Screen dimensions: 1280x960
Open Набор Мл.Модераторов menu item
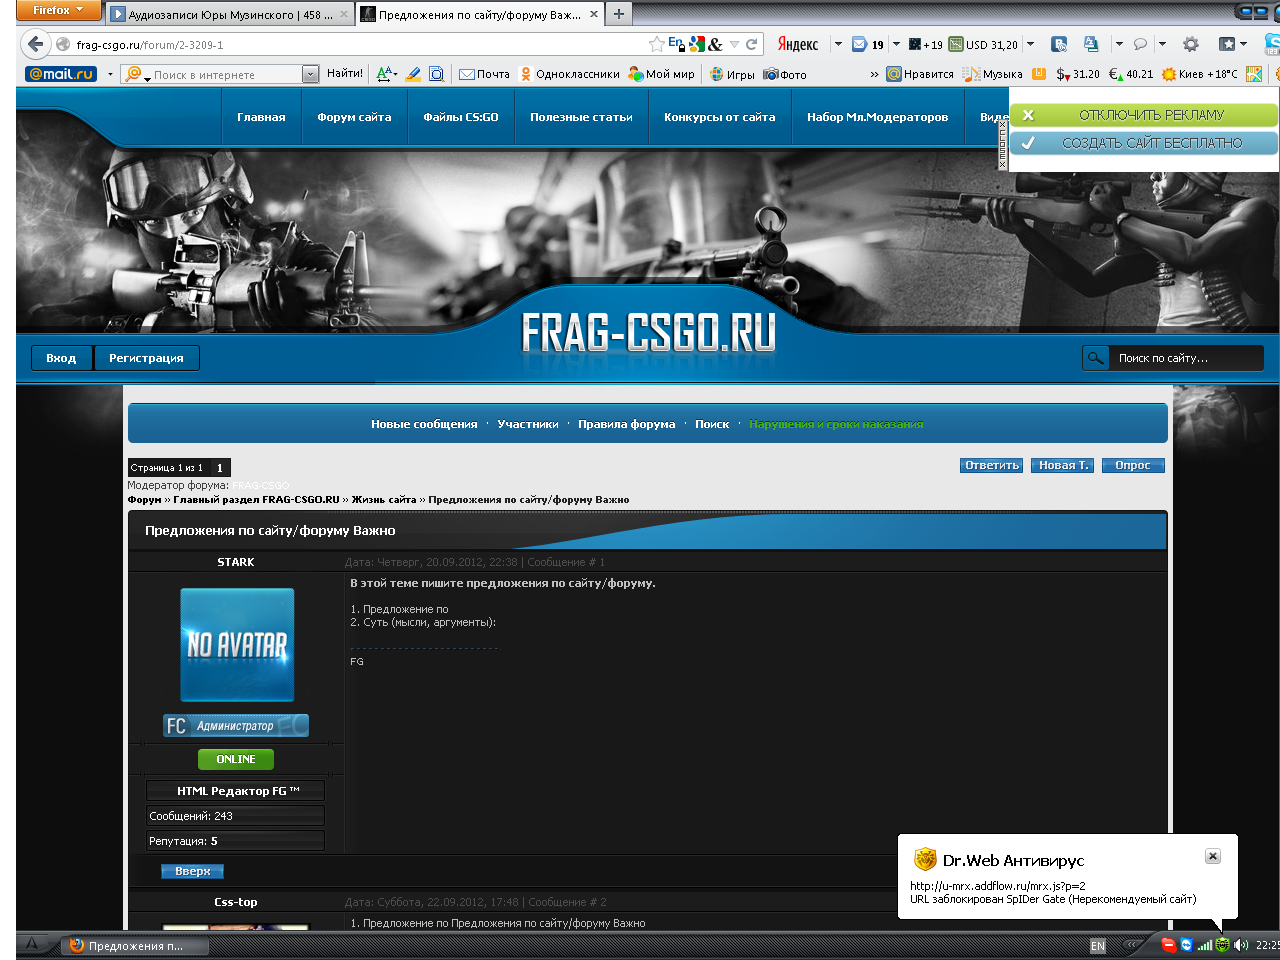click(877, 117)
